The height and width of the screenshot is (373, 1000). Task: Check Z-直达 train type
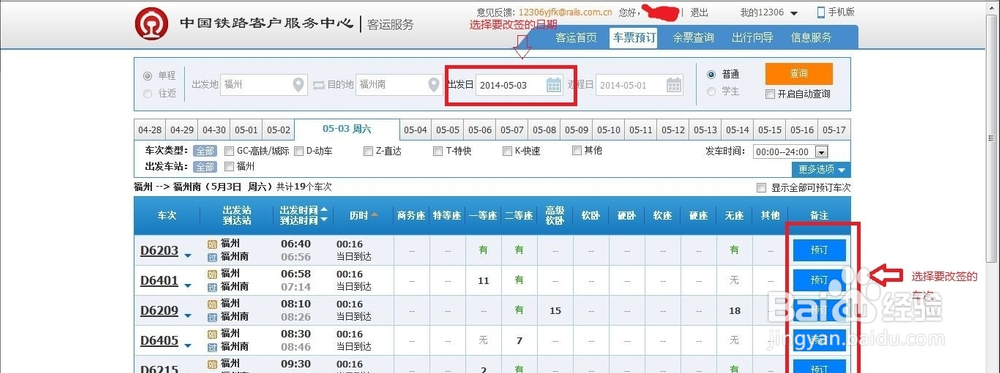(368, 152)
